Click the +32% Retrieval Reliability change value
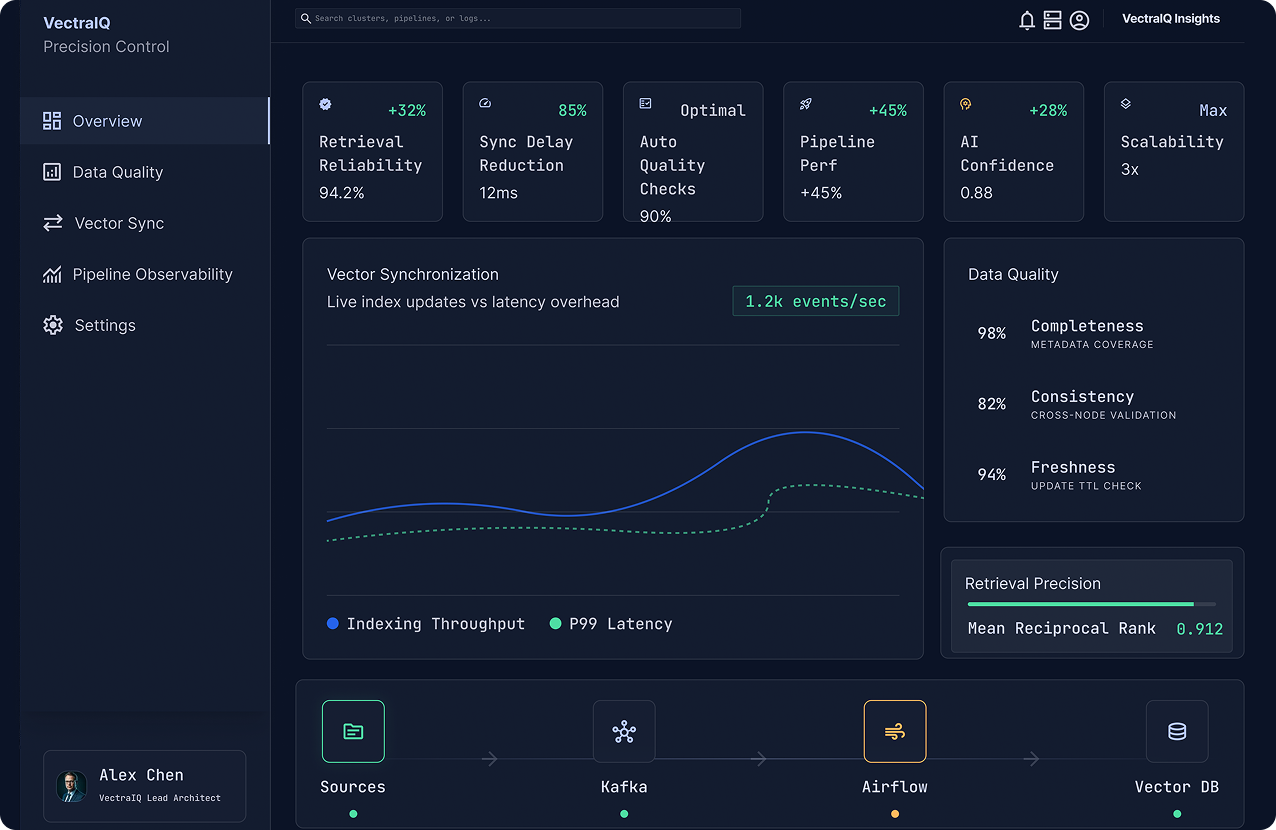 coord(407,111)
